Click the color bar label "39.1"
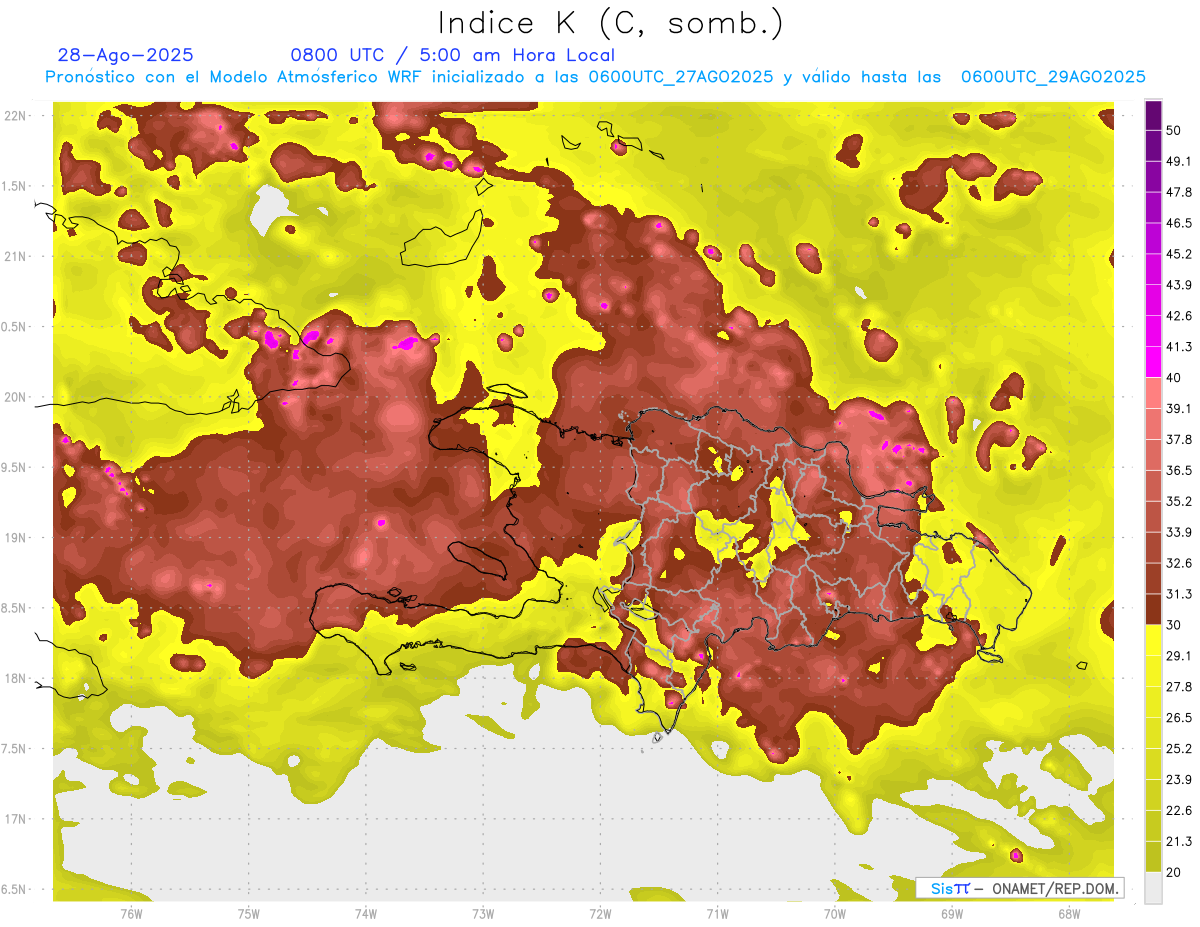Image resolution: width=1200 pixels, height=927 pixels. (x=1179, y=408)
